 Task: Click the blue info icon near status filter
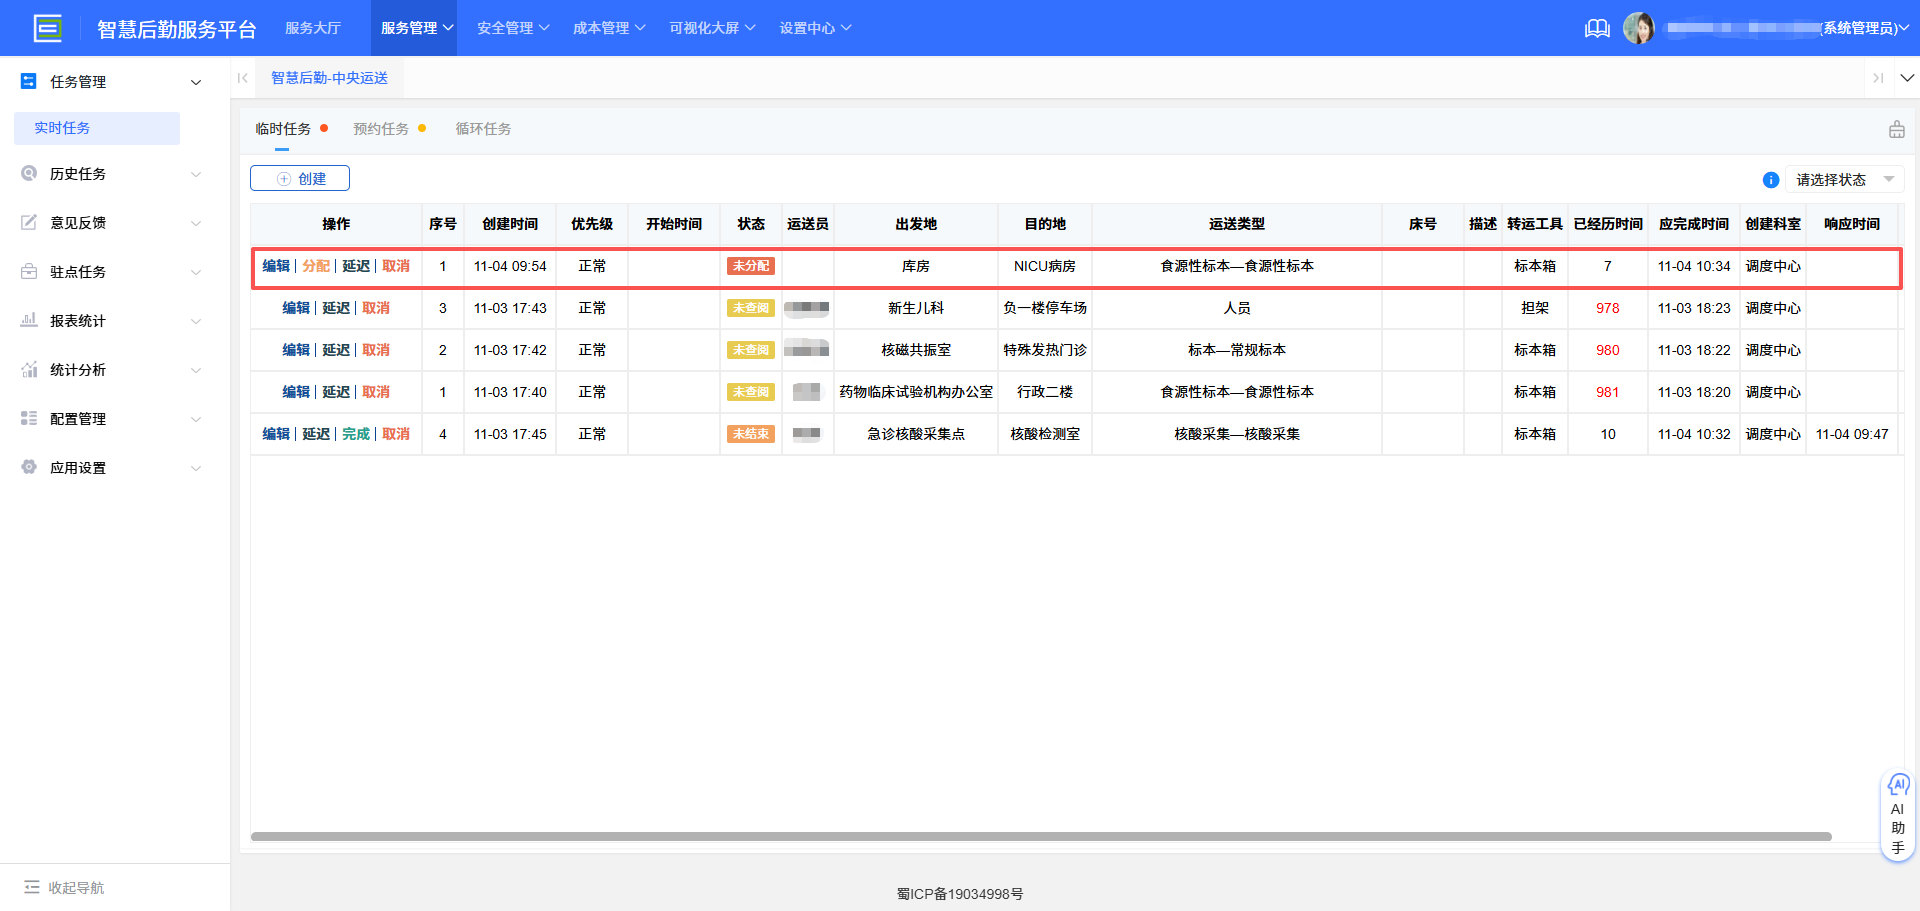(1771, 179)
